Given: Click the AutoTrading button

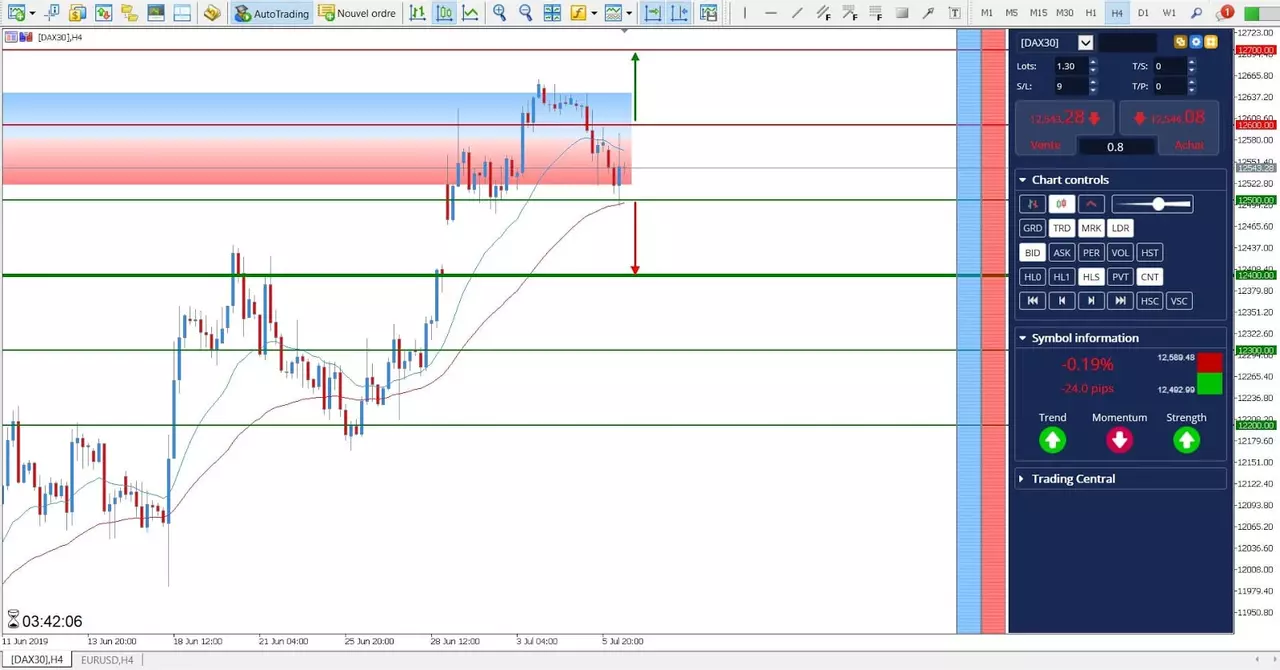Looking at the screenshot, I should pyautogui.click(x=271, y=13).
